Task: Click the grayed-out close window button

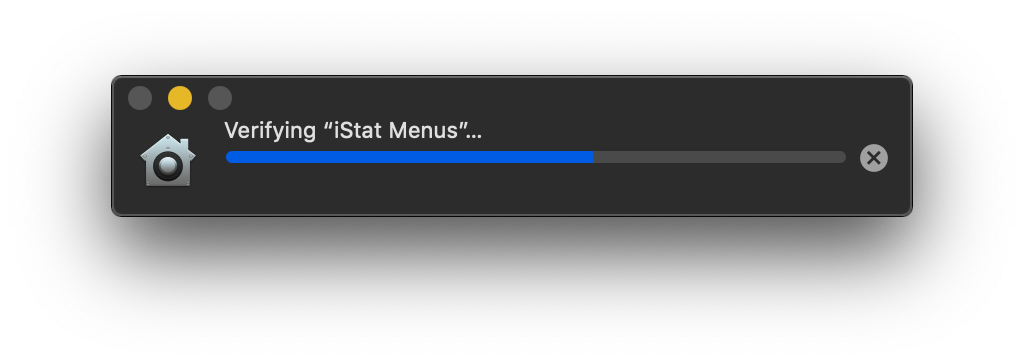Action: point(140,98)
